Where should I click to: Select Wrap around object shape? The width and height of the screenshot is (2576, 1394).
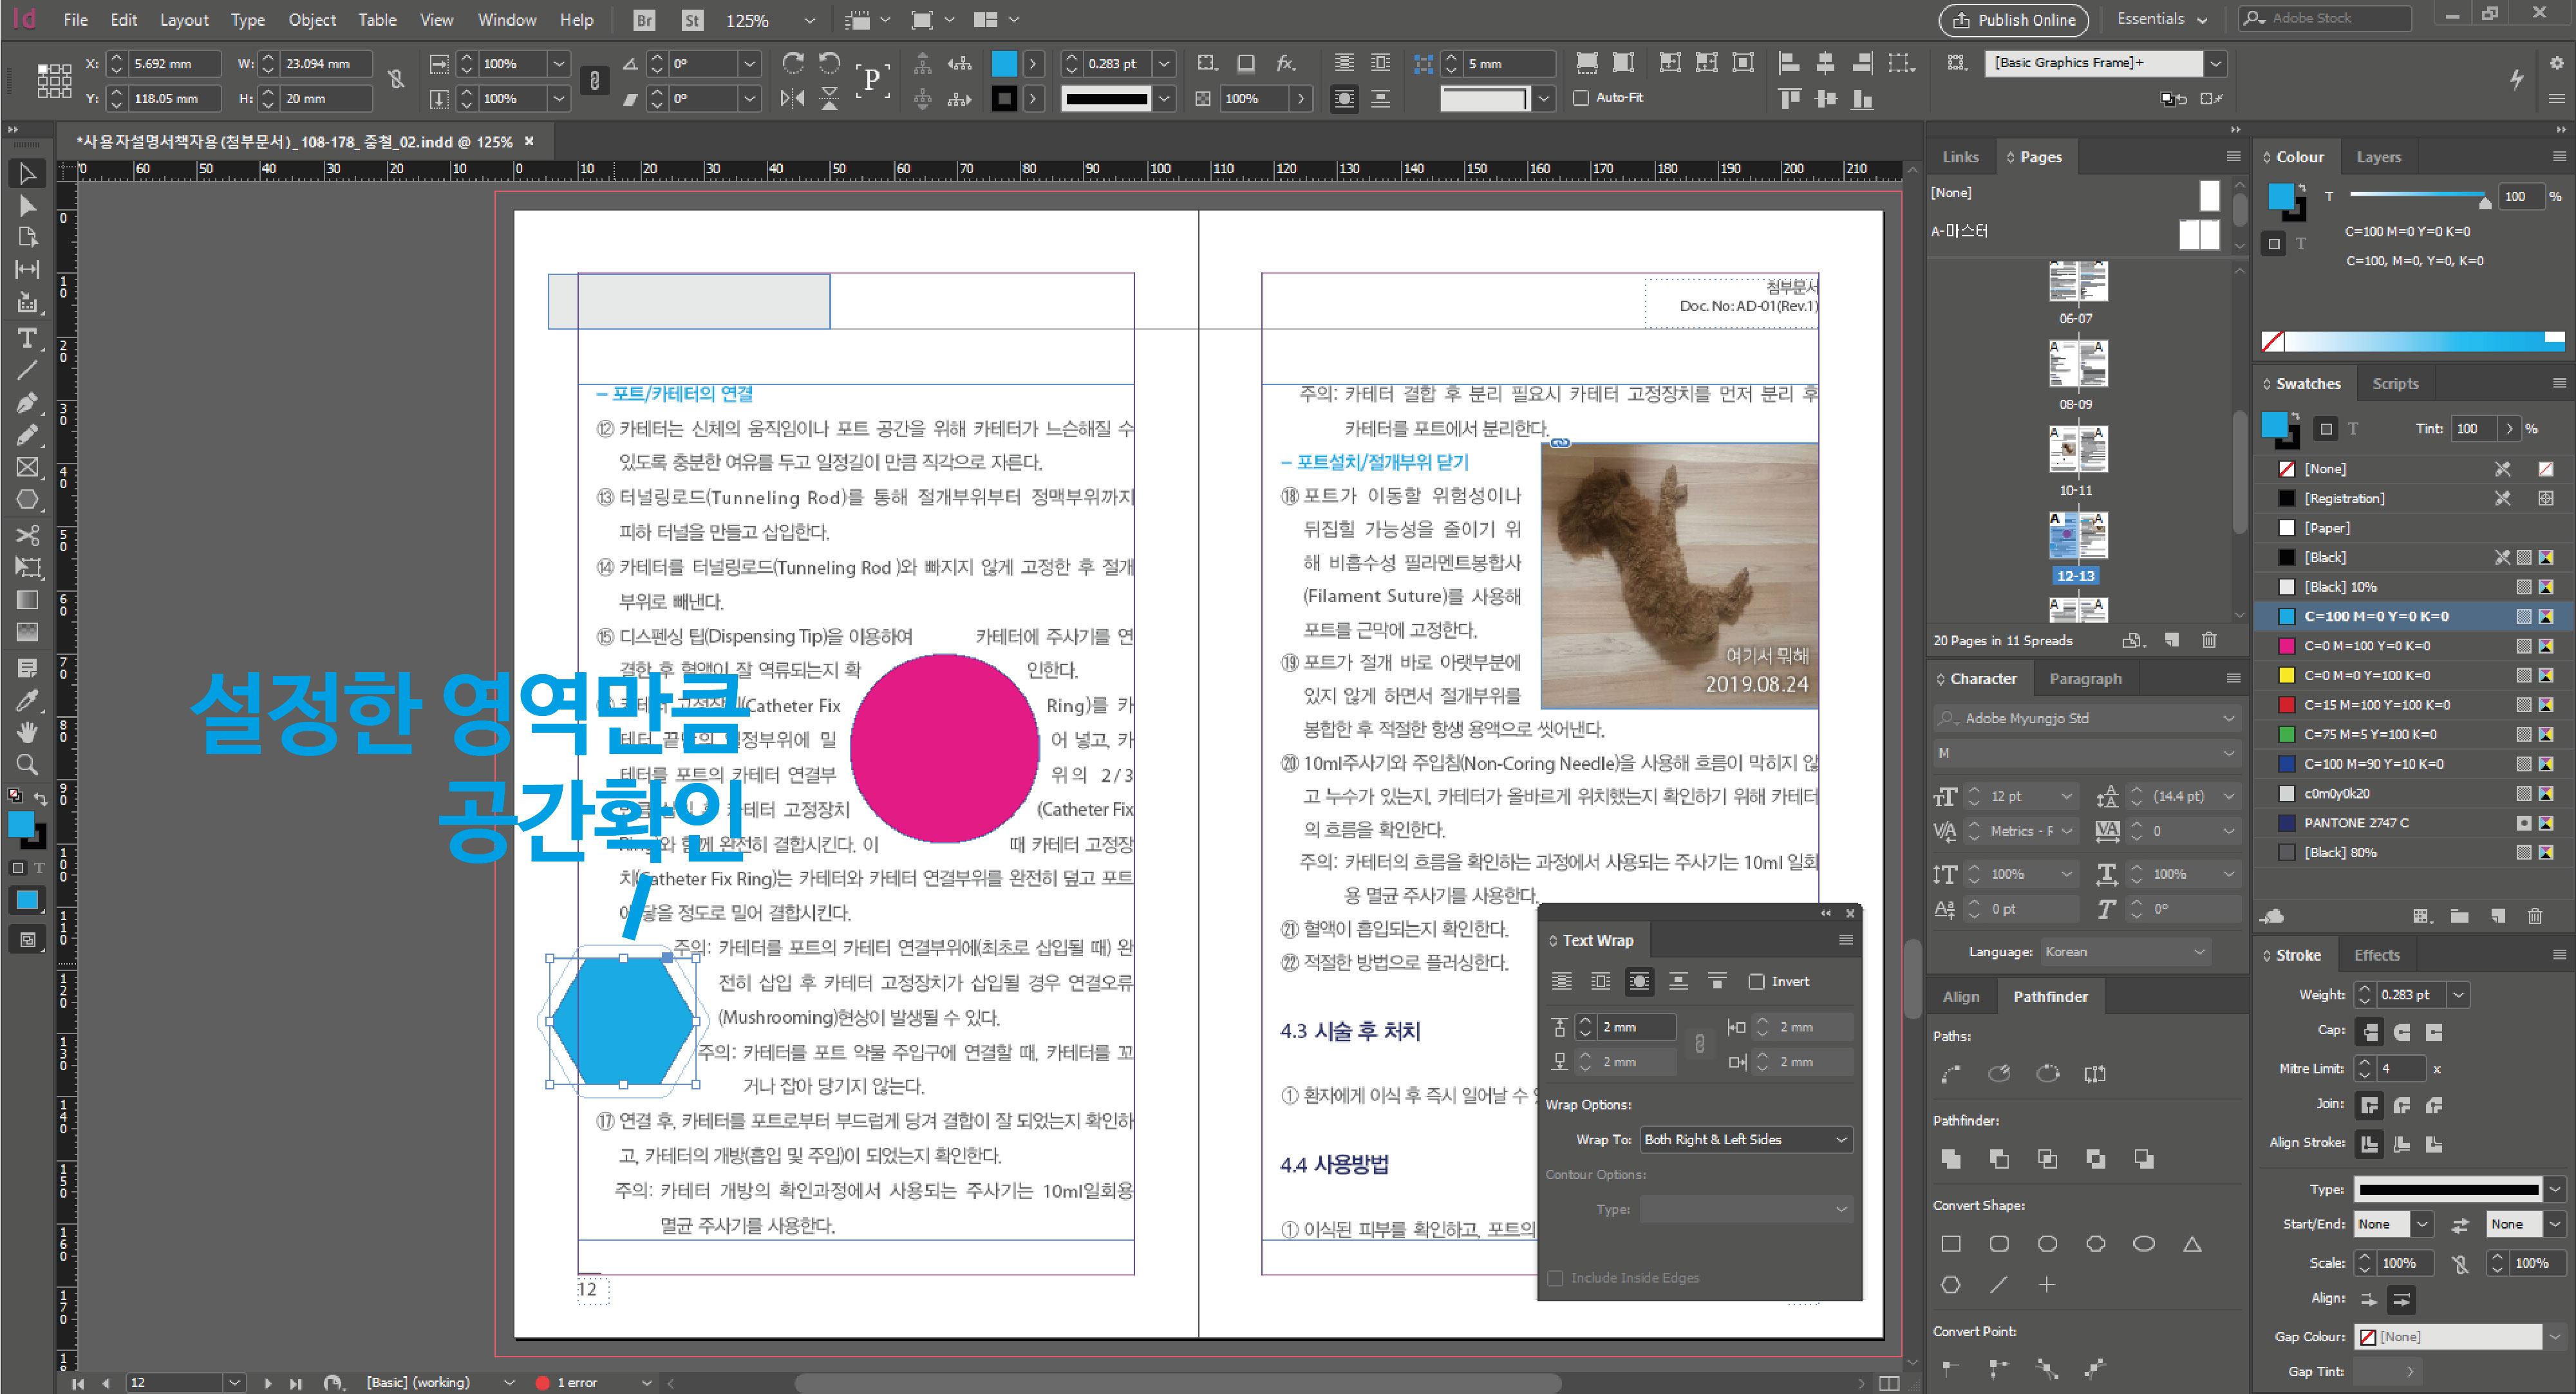[1639, 981]
